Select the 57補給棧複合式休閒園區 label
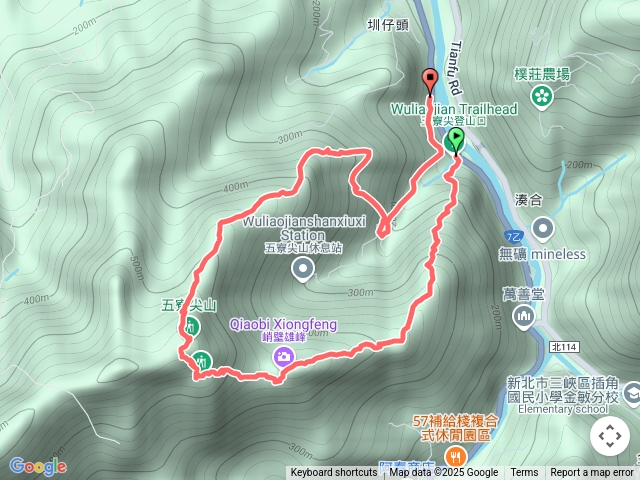The image size is (640, 480). point(455,428)
